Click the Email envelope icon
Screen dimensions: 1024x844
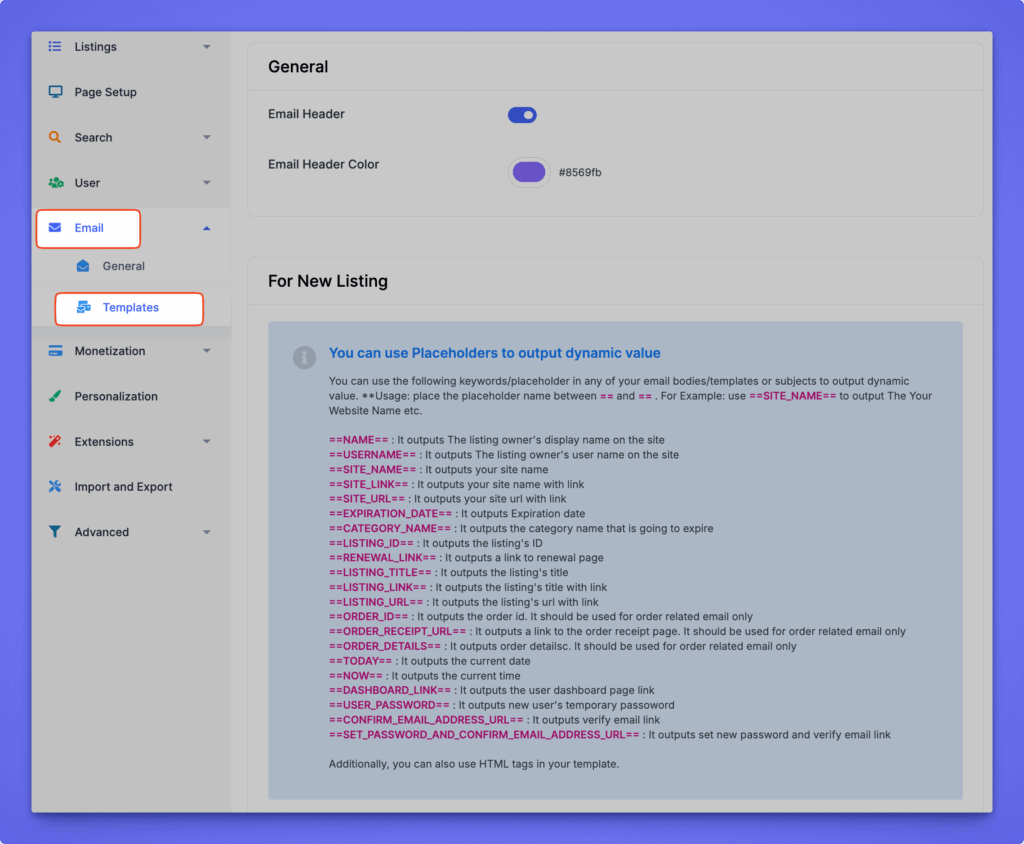coord(55,228)
